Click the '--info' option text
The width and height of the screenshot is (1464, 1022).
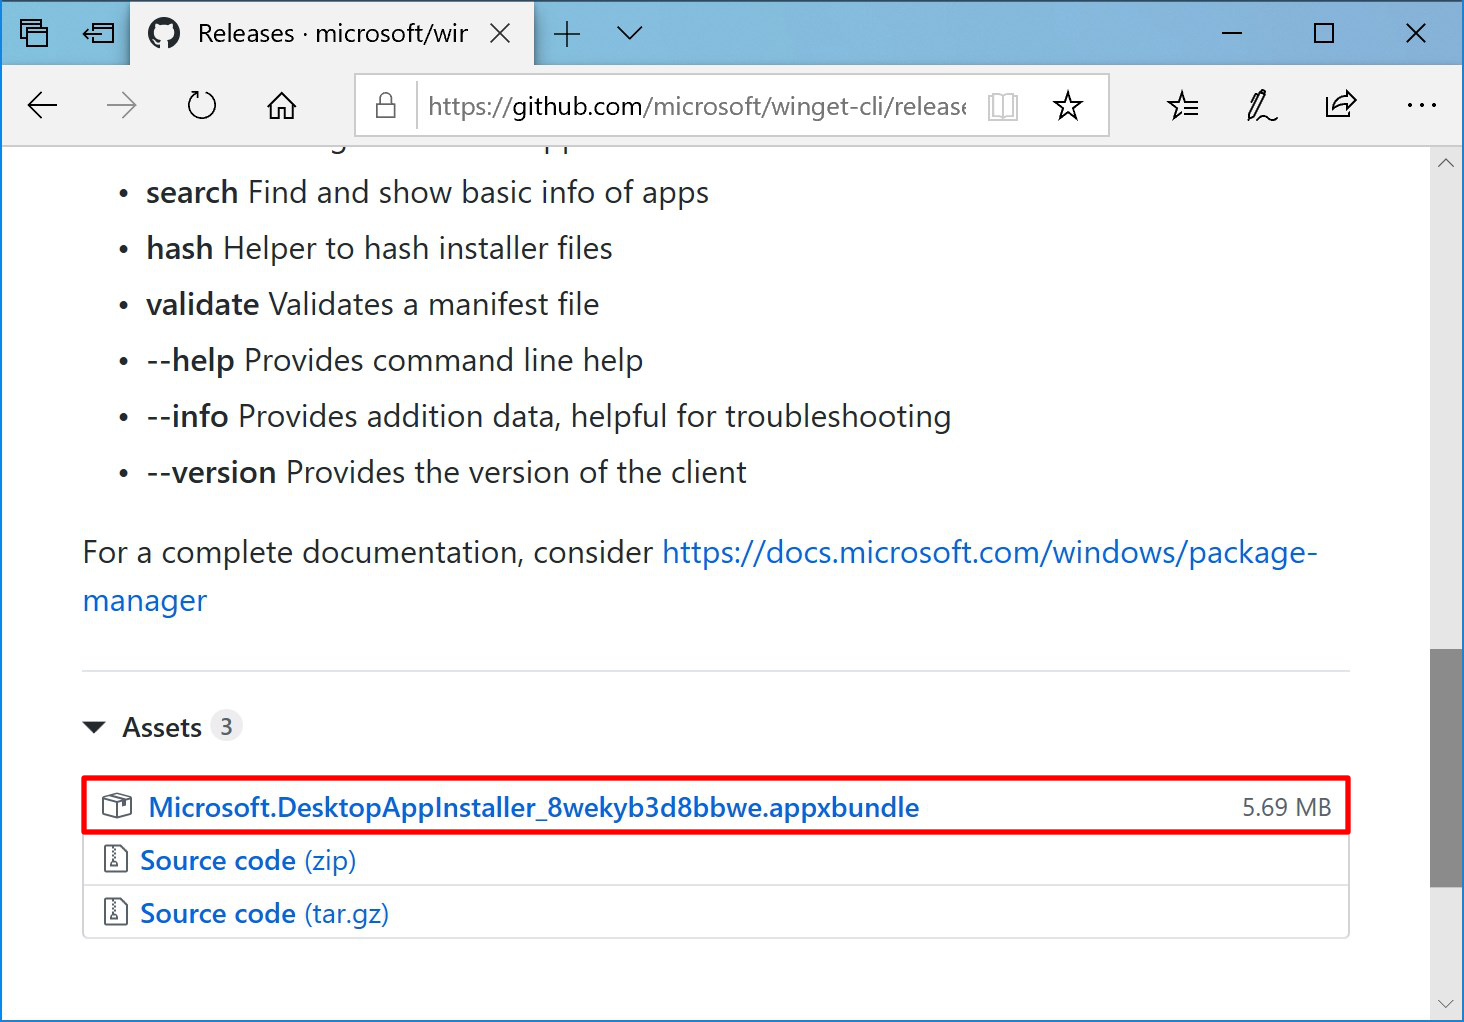click(x=187, y=416)
